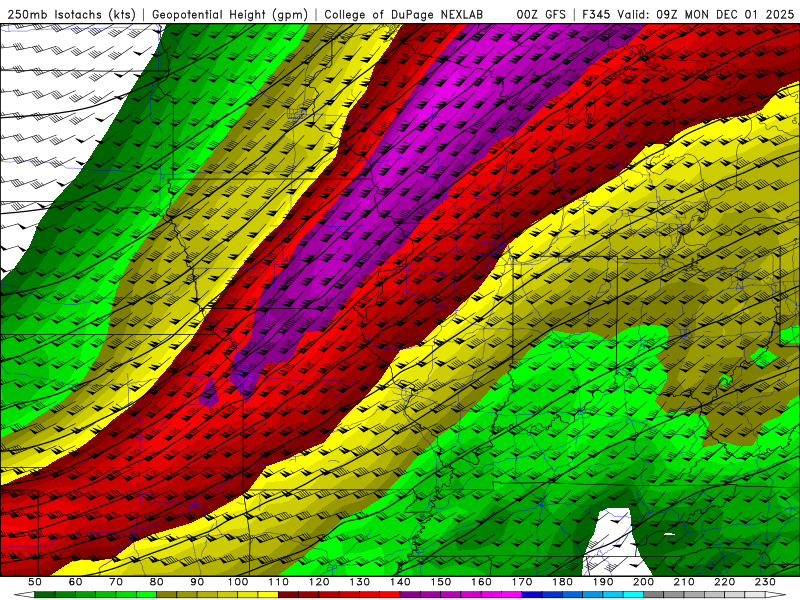Viewport: 800px width, 600px height.
Task: Click the 120 label on the color scale
Action: coord(319,582)
